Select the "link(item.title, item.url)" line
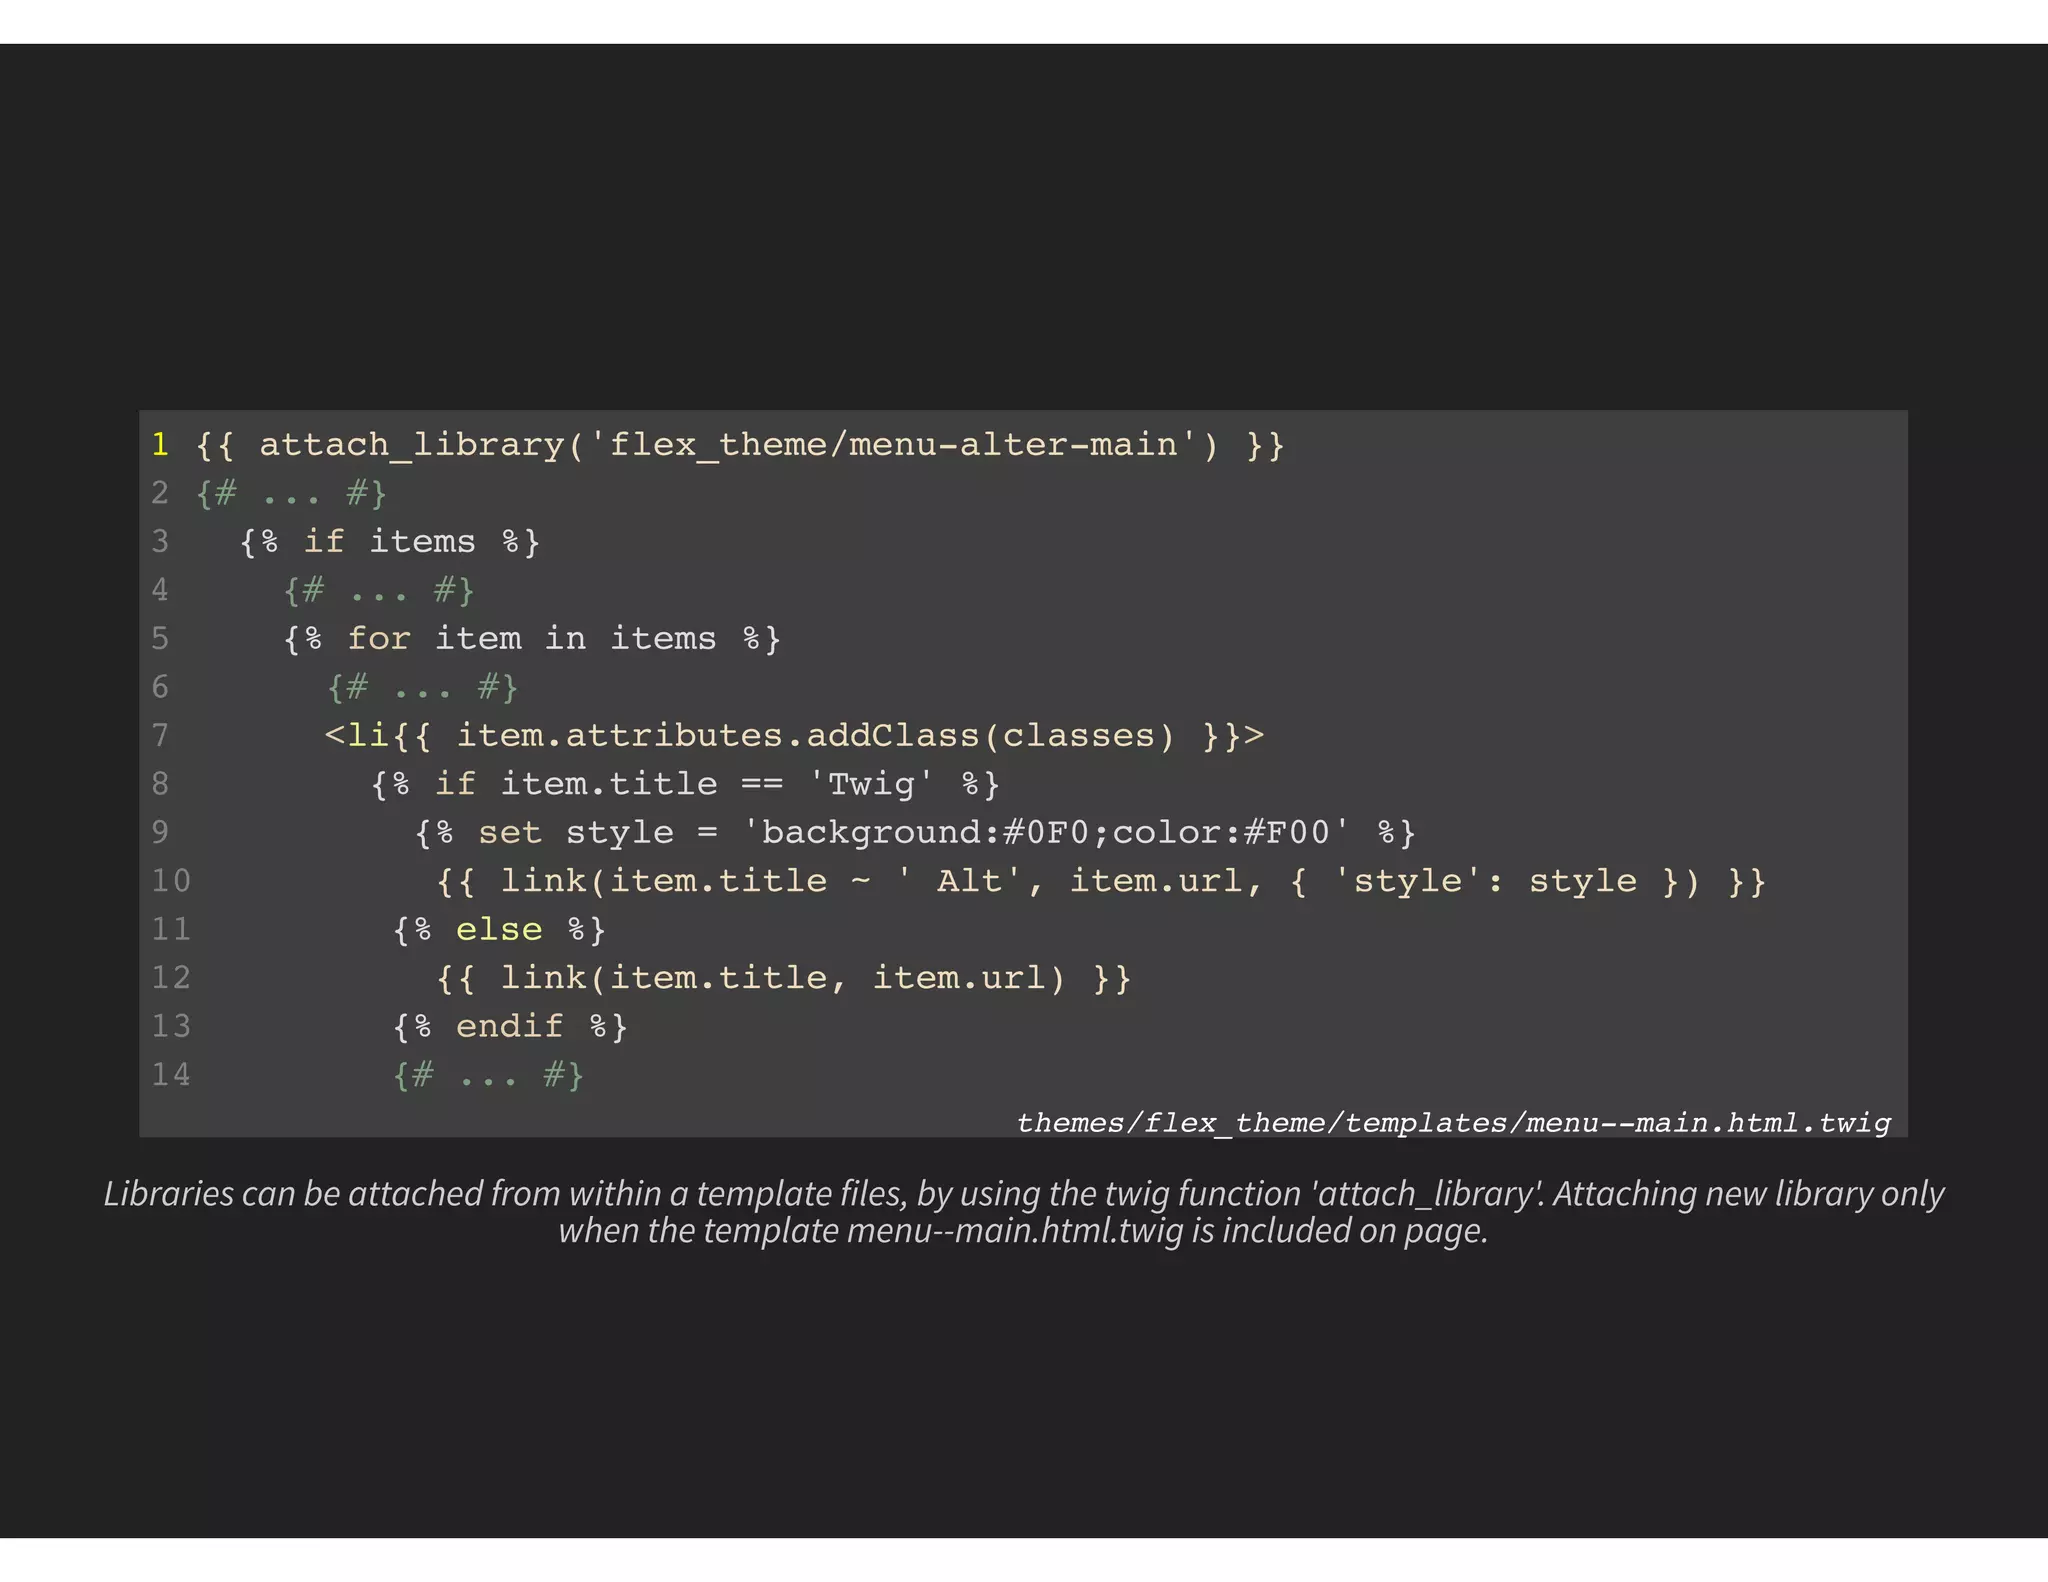The width and height of the screenshot is (2048, 1582). [x=784, y=977]
